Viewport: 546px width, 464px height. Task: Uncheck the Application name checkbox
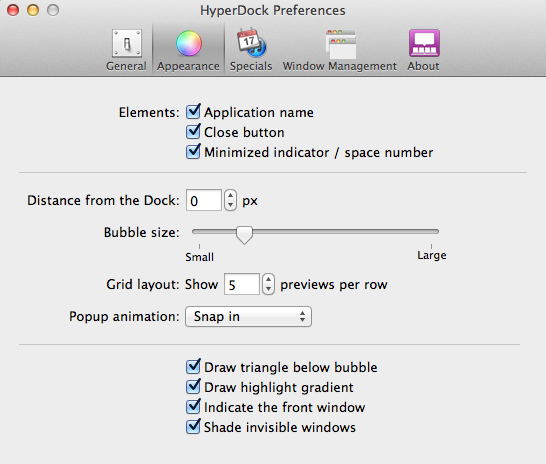[x=193, y=112]
